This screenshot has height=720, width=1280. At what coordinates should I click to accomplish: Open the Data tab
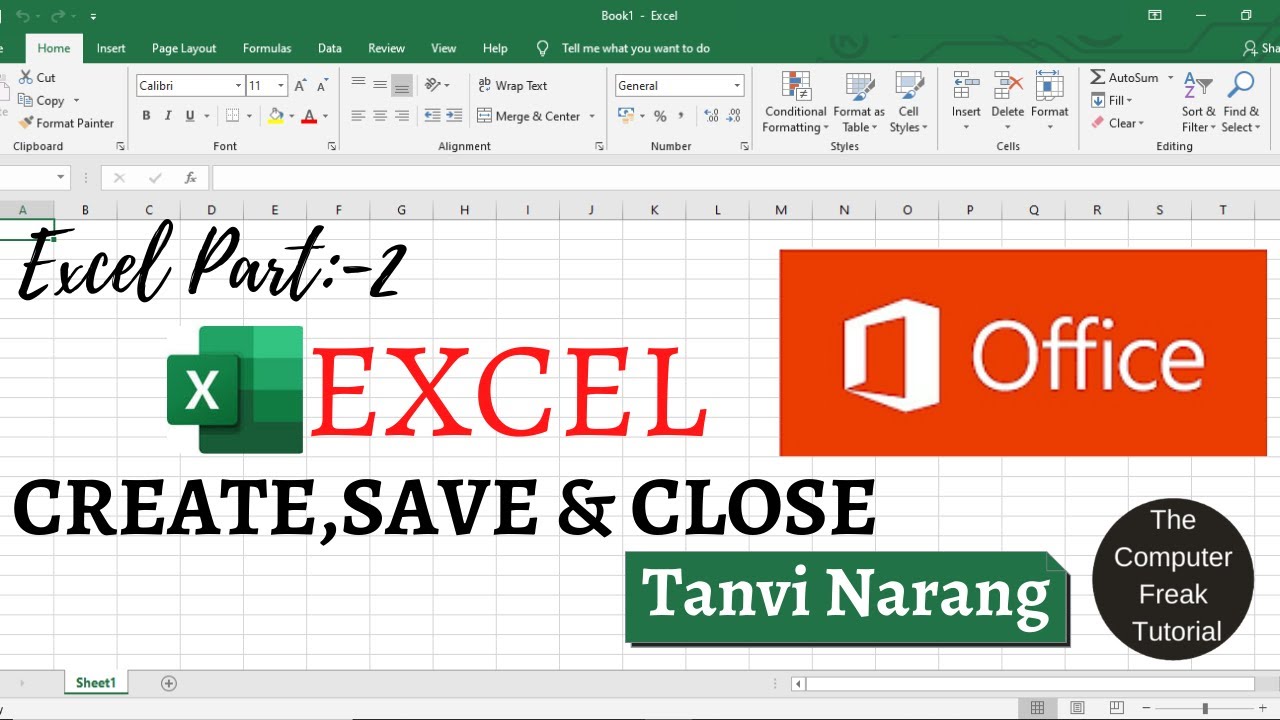coord(330,48)
